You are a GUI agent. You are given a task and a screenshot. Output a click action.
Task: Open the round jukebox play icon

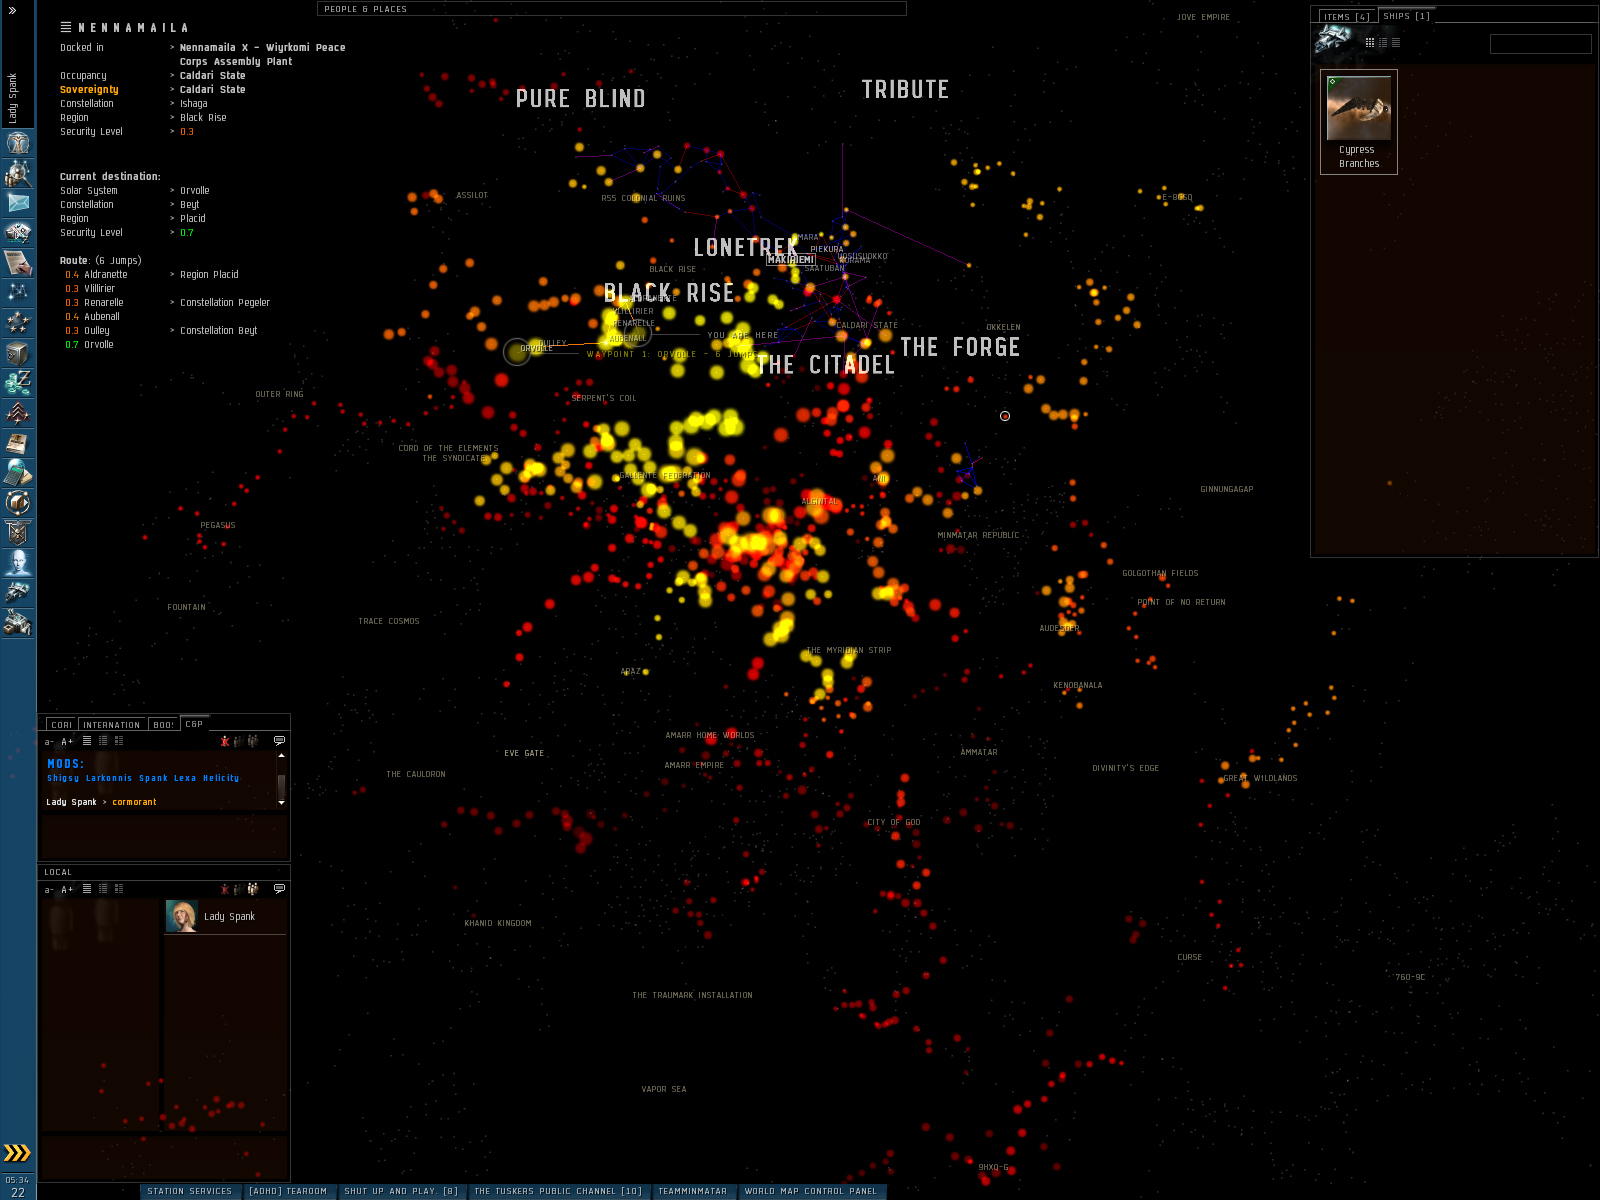18,503
